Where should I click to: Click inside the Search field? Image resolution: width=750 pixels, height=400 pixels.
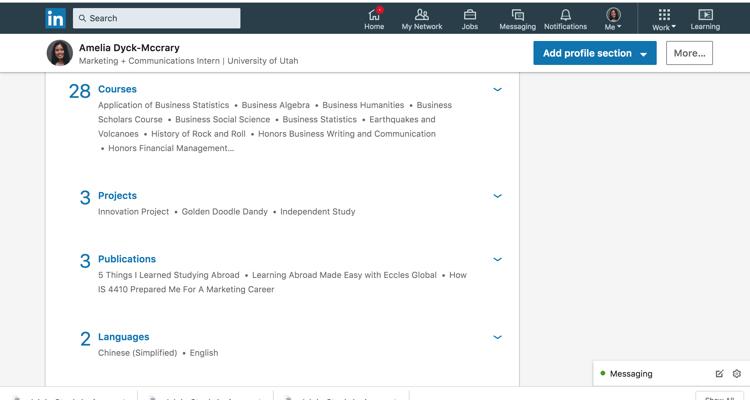[160, 18]
